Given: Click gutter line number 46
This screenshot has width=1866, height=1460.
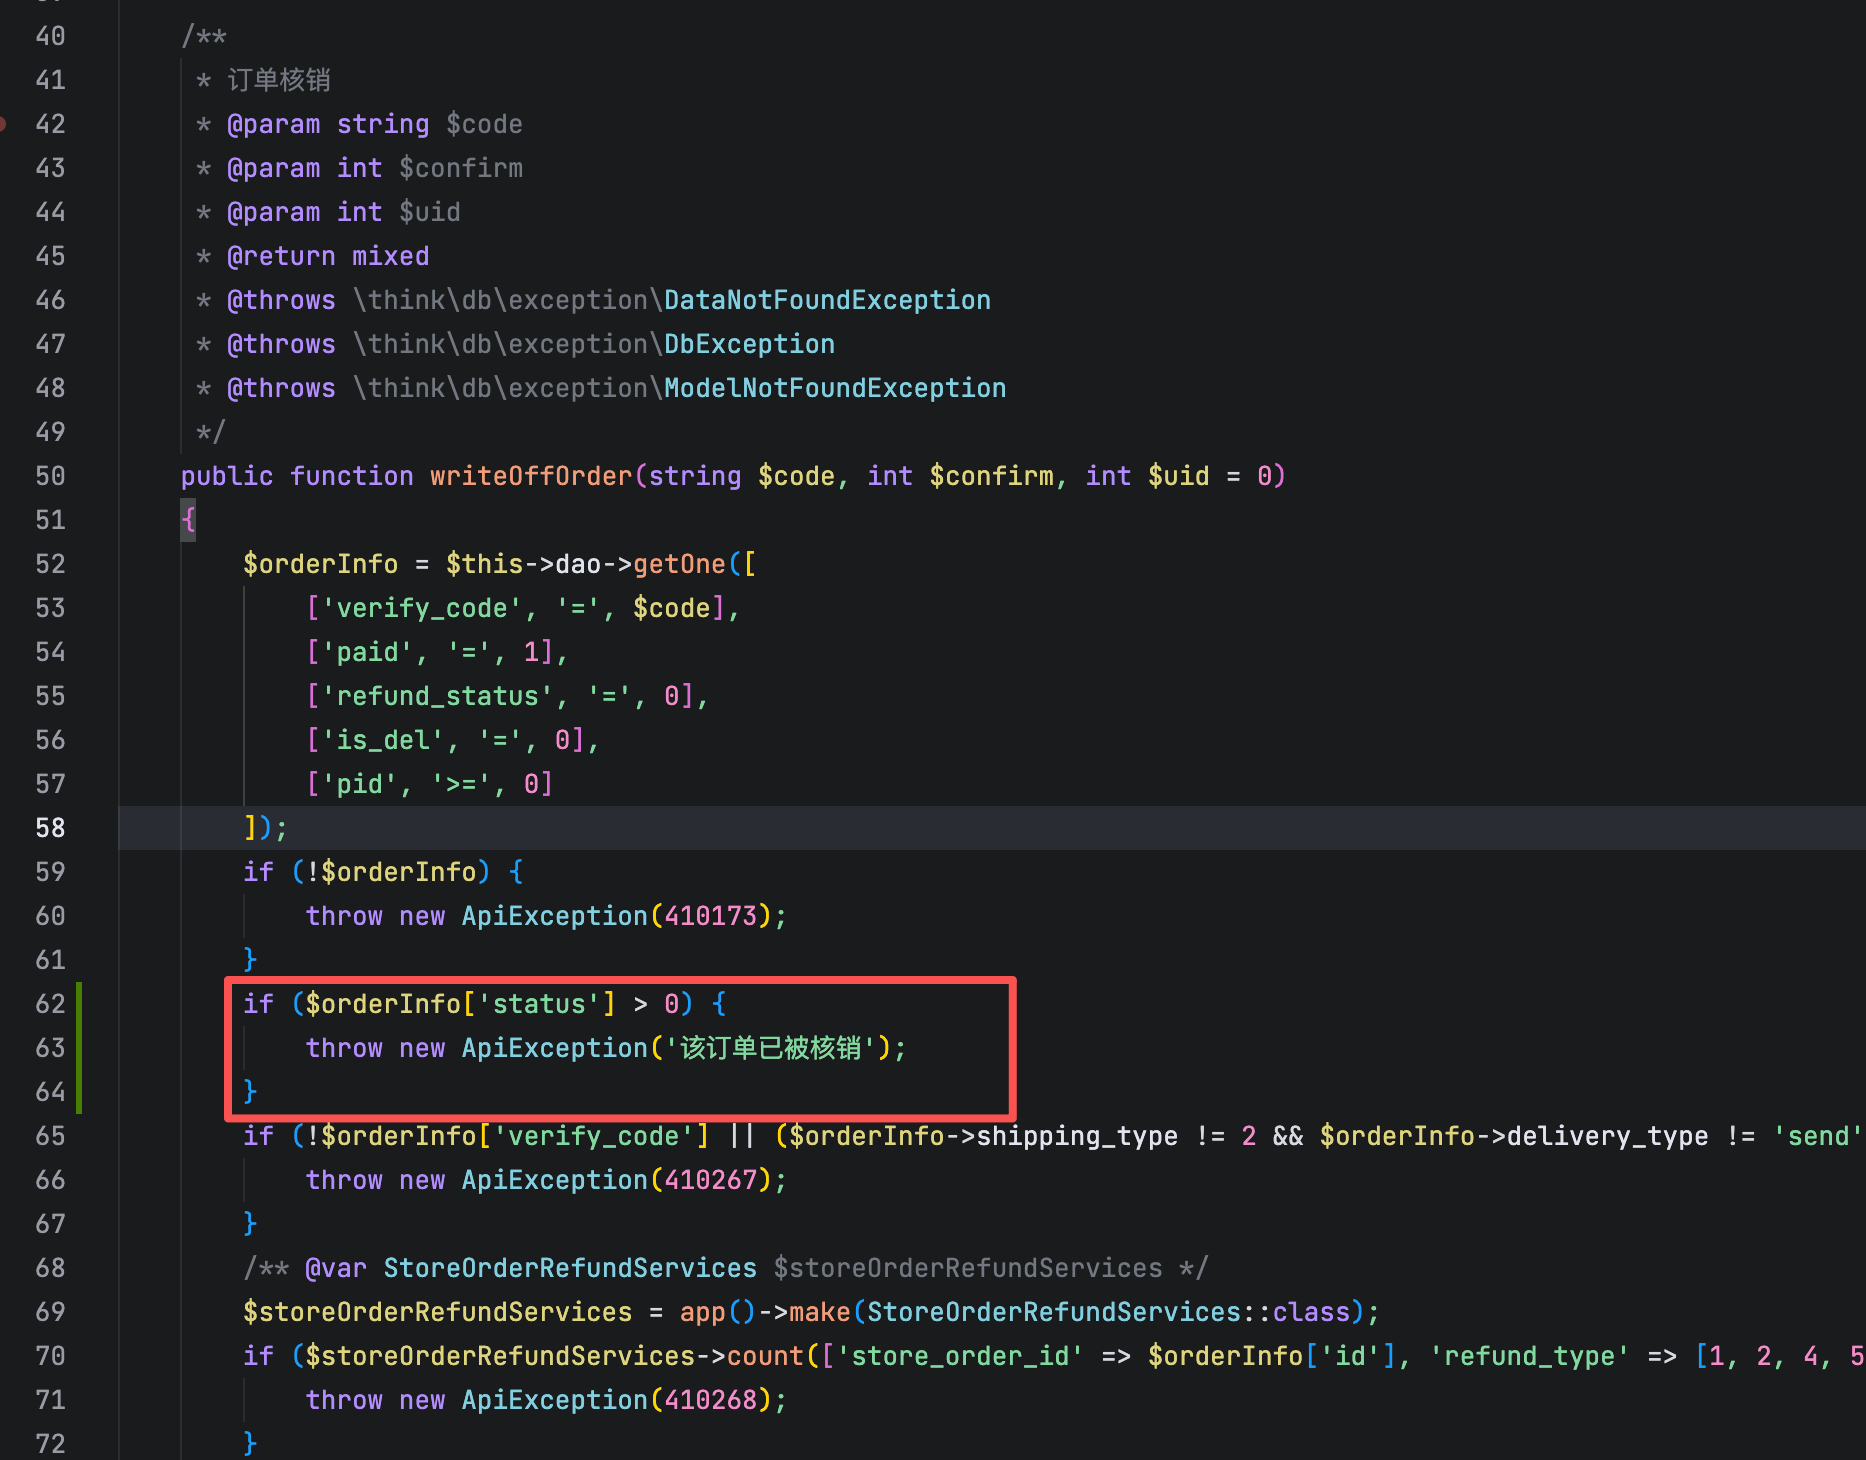Looking at the screenshot, I should click(x=50, y=300).
